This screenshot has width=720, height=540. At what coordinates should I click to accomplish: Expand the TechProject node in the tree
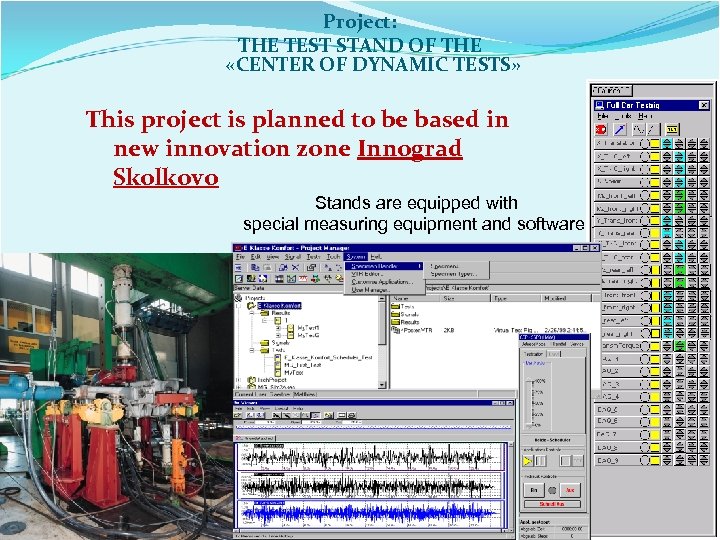coord(238,380)
